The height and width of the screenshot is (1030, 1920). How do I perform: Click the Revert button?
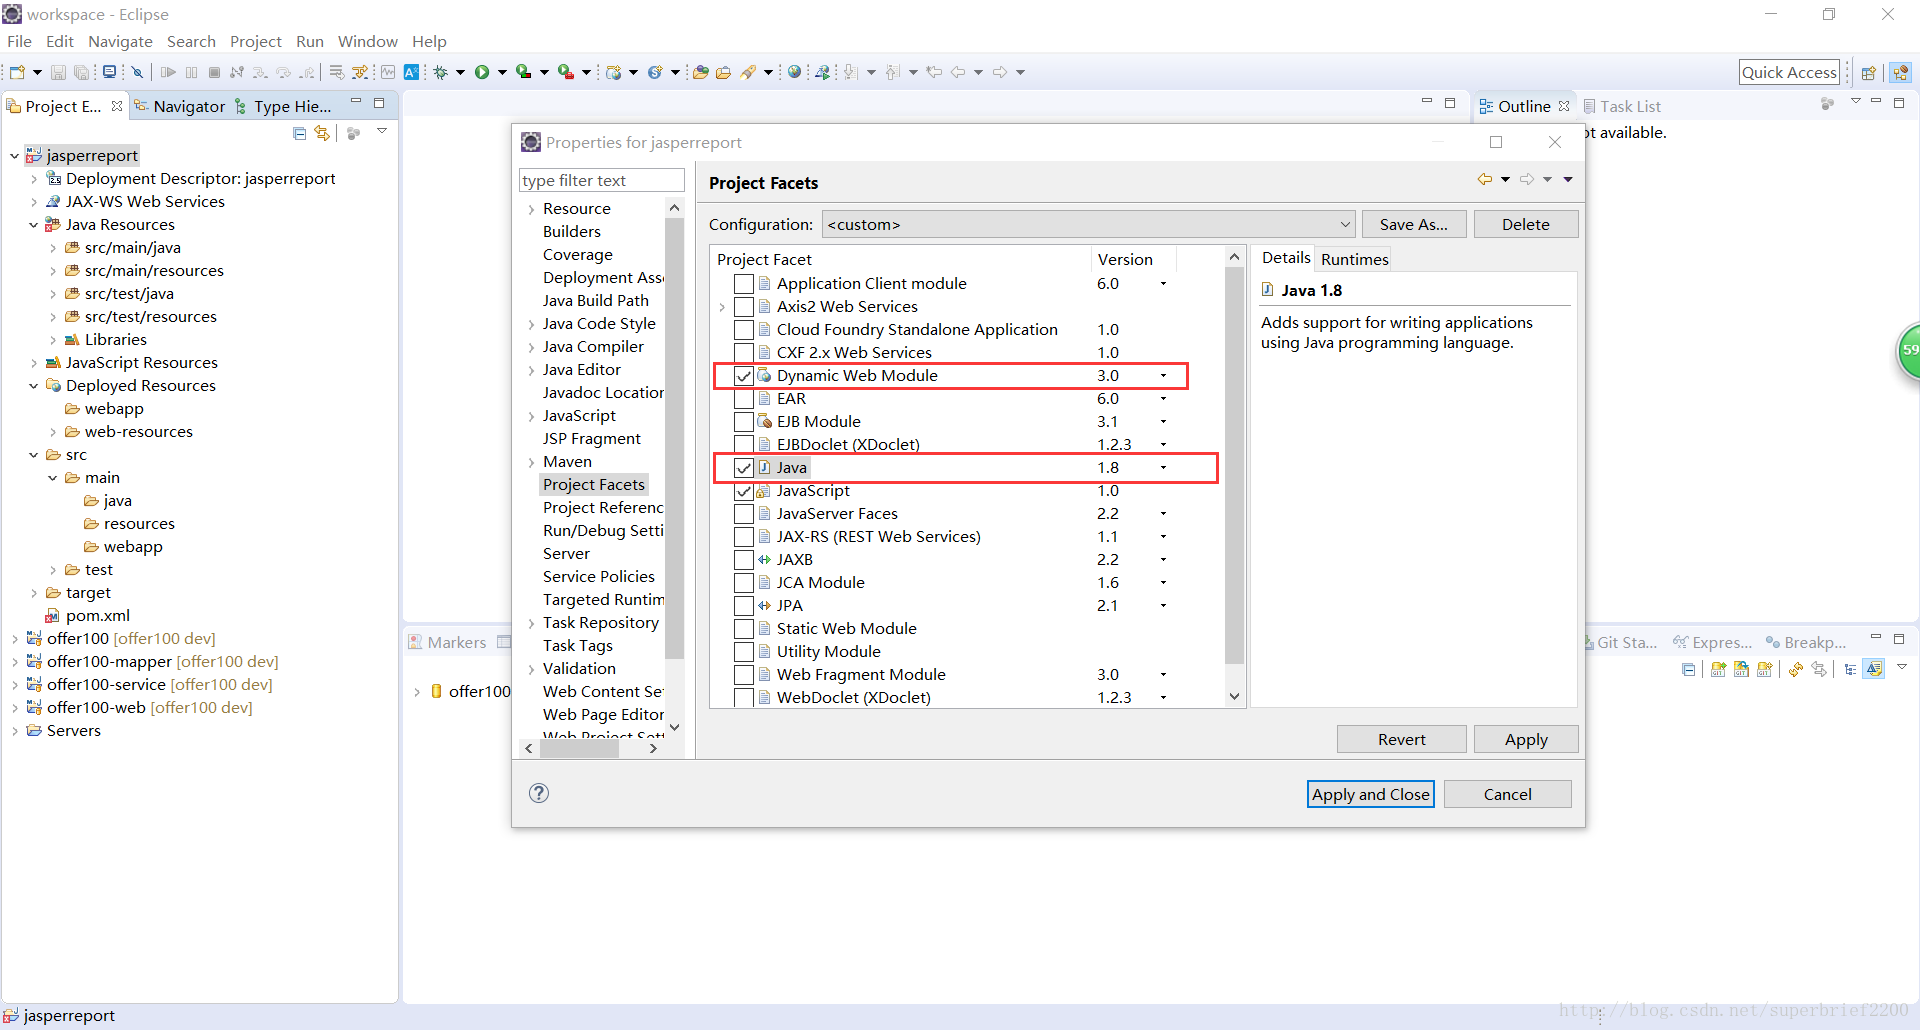1401,739
